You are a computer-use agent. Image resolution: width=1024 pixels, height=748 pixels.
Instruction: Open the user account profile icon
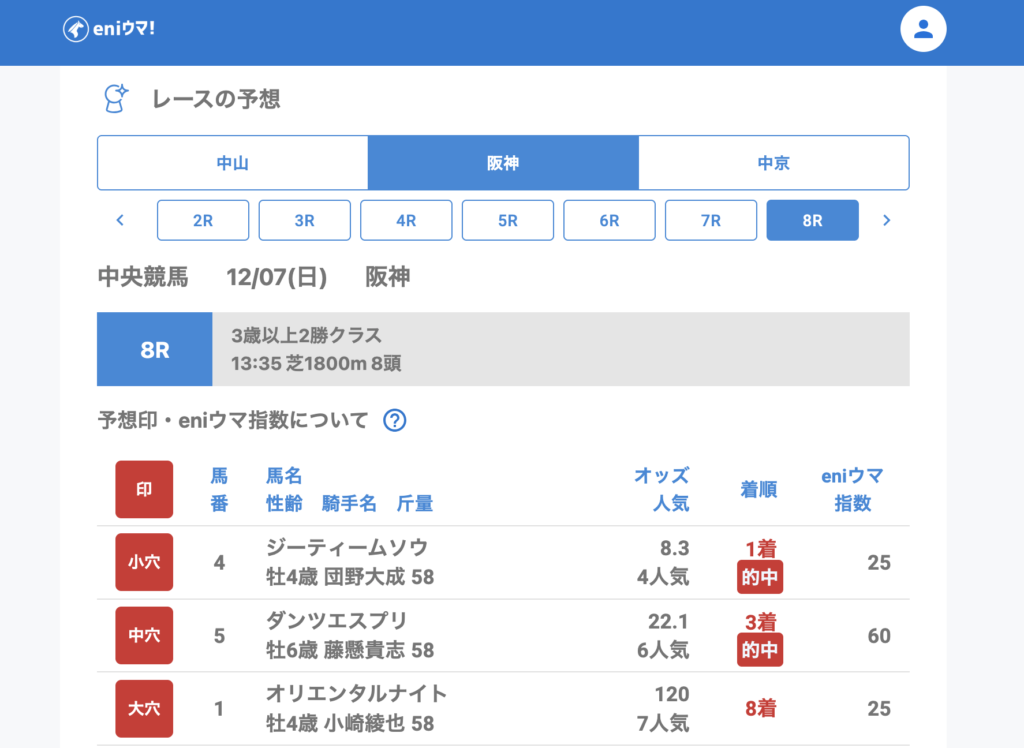point(923,30)
